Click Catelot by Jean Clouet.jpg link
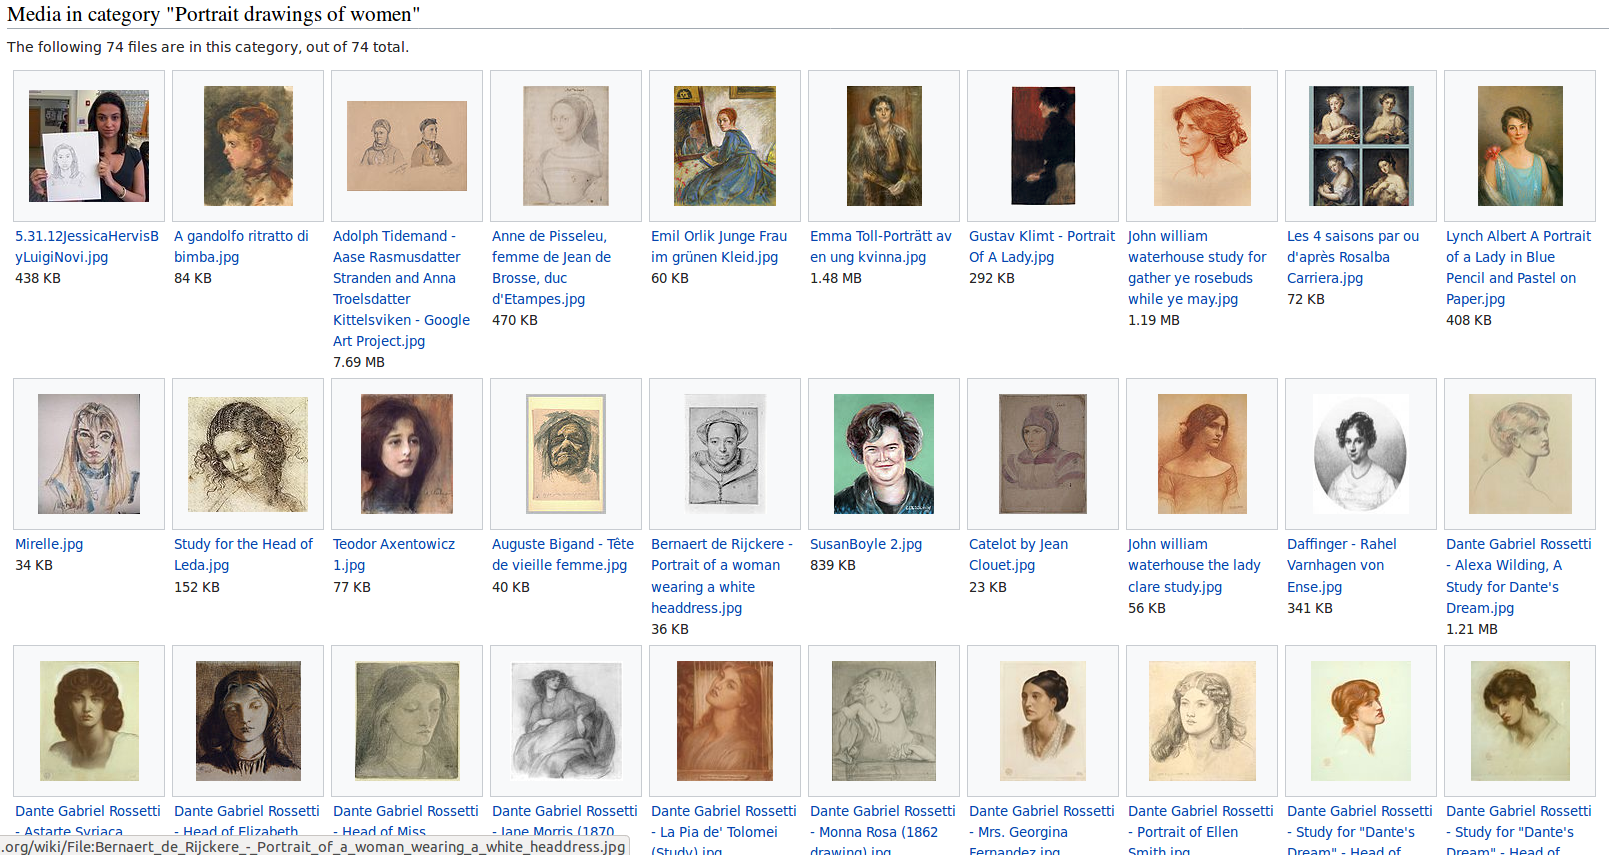 tap(1018, 555)
